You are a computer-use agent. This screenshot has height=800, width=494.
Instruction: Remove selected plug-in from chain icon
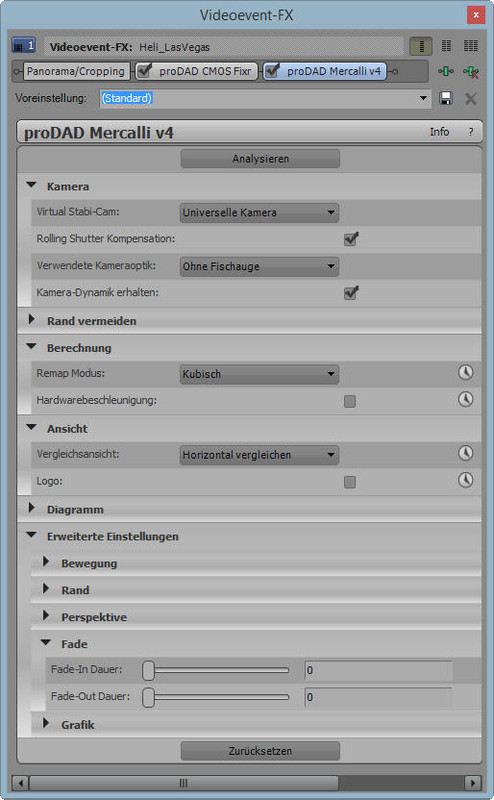[x=471, y=71]
